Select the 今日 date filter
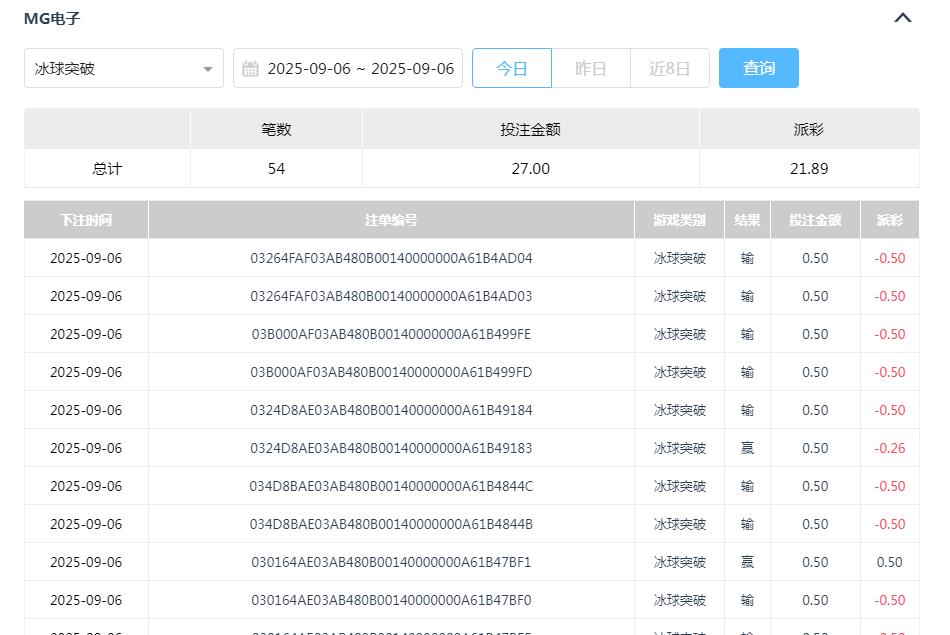The height and width of the screenshot is (635, 950). point(512,68)
